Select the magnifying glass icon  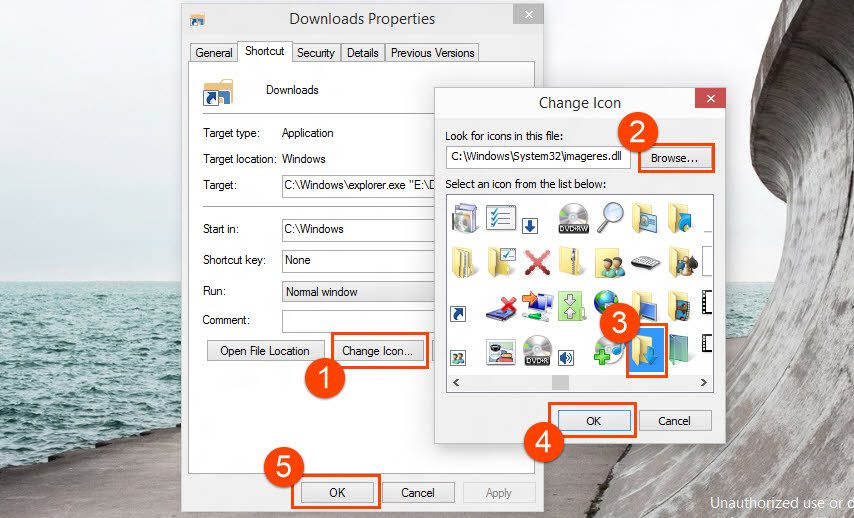(x=610, y=217)
